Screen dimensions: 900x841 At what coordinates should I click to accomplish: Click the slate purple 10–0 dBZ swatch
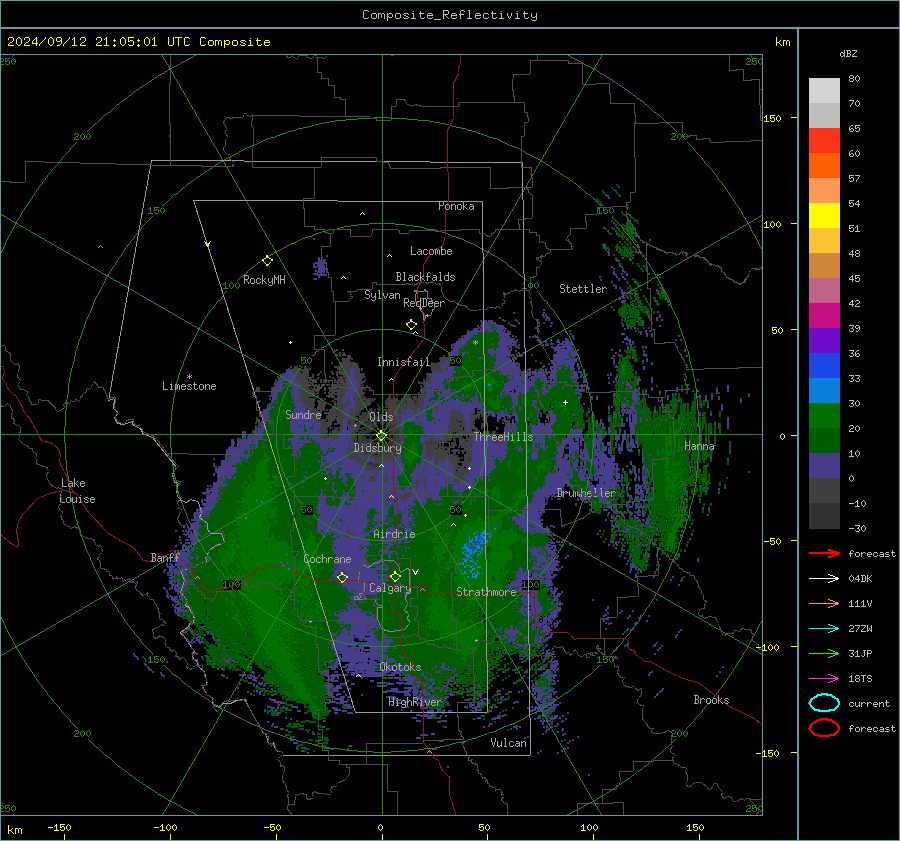point(824,466)
